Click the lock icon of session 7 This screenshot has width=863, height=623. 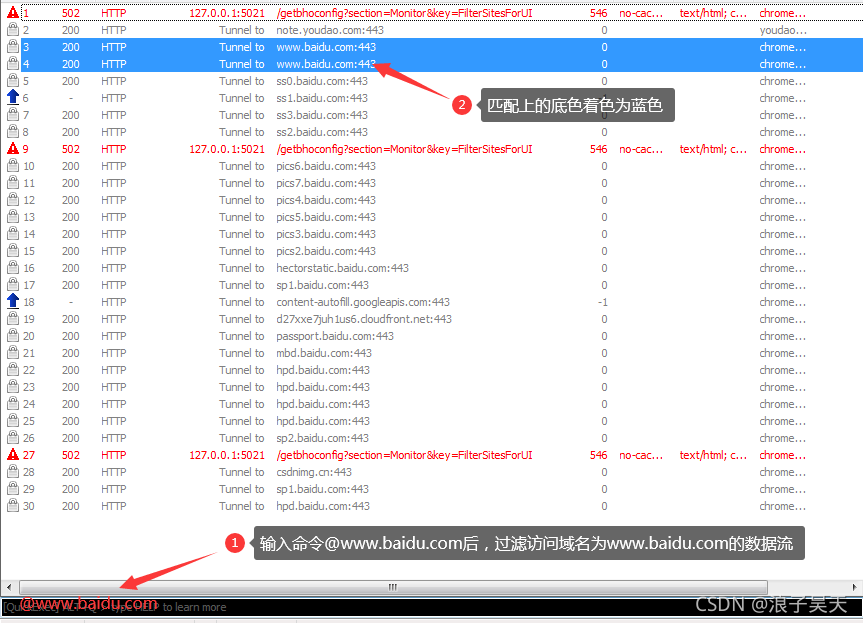pyautogui.click(x=13, y=114)
